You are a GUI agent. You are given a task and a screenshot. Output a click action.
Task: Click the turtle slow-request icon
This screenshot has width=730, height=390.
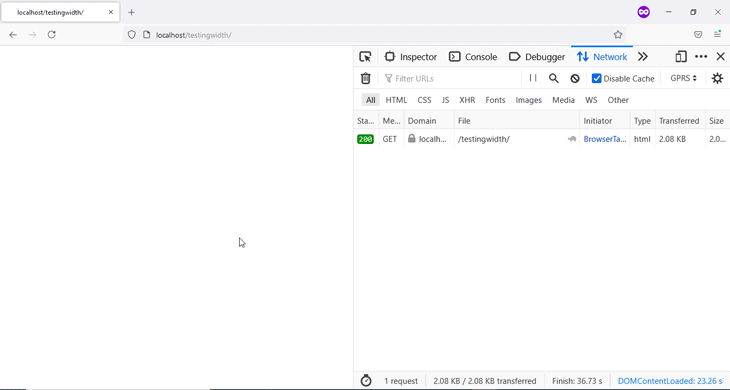[572, 139]
